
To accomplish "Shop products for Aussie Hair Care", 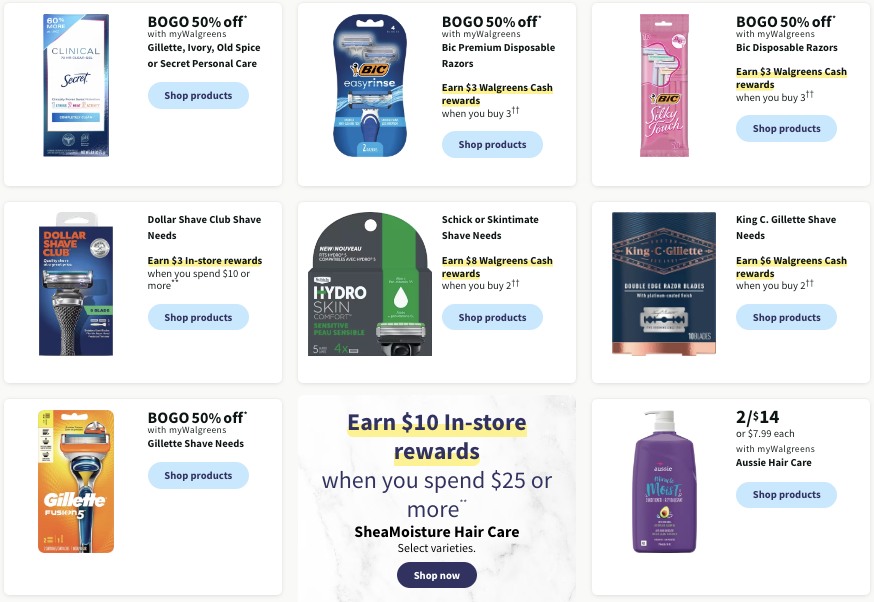I will [x=786, y=494].
